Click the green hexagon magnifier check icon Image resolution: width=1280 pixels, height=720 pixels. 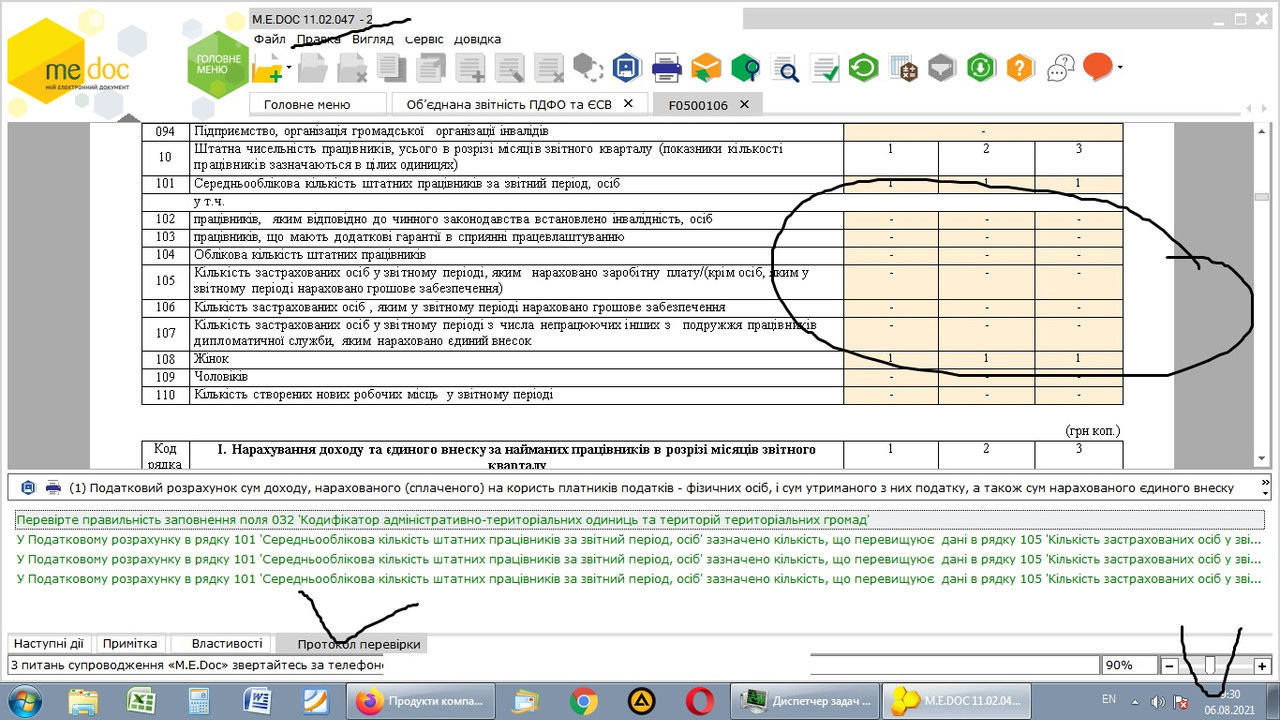[746, 68]
